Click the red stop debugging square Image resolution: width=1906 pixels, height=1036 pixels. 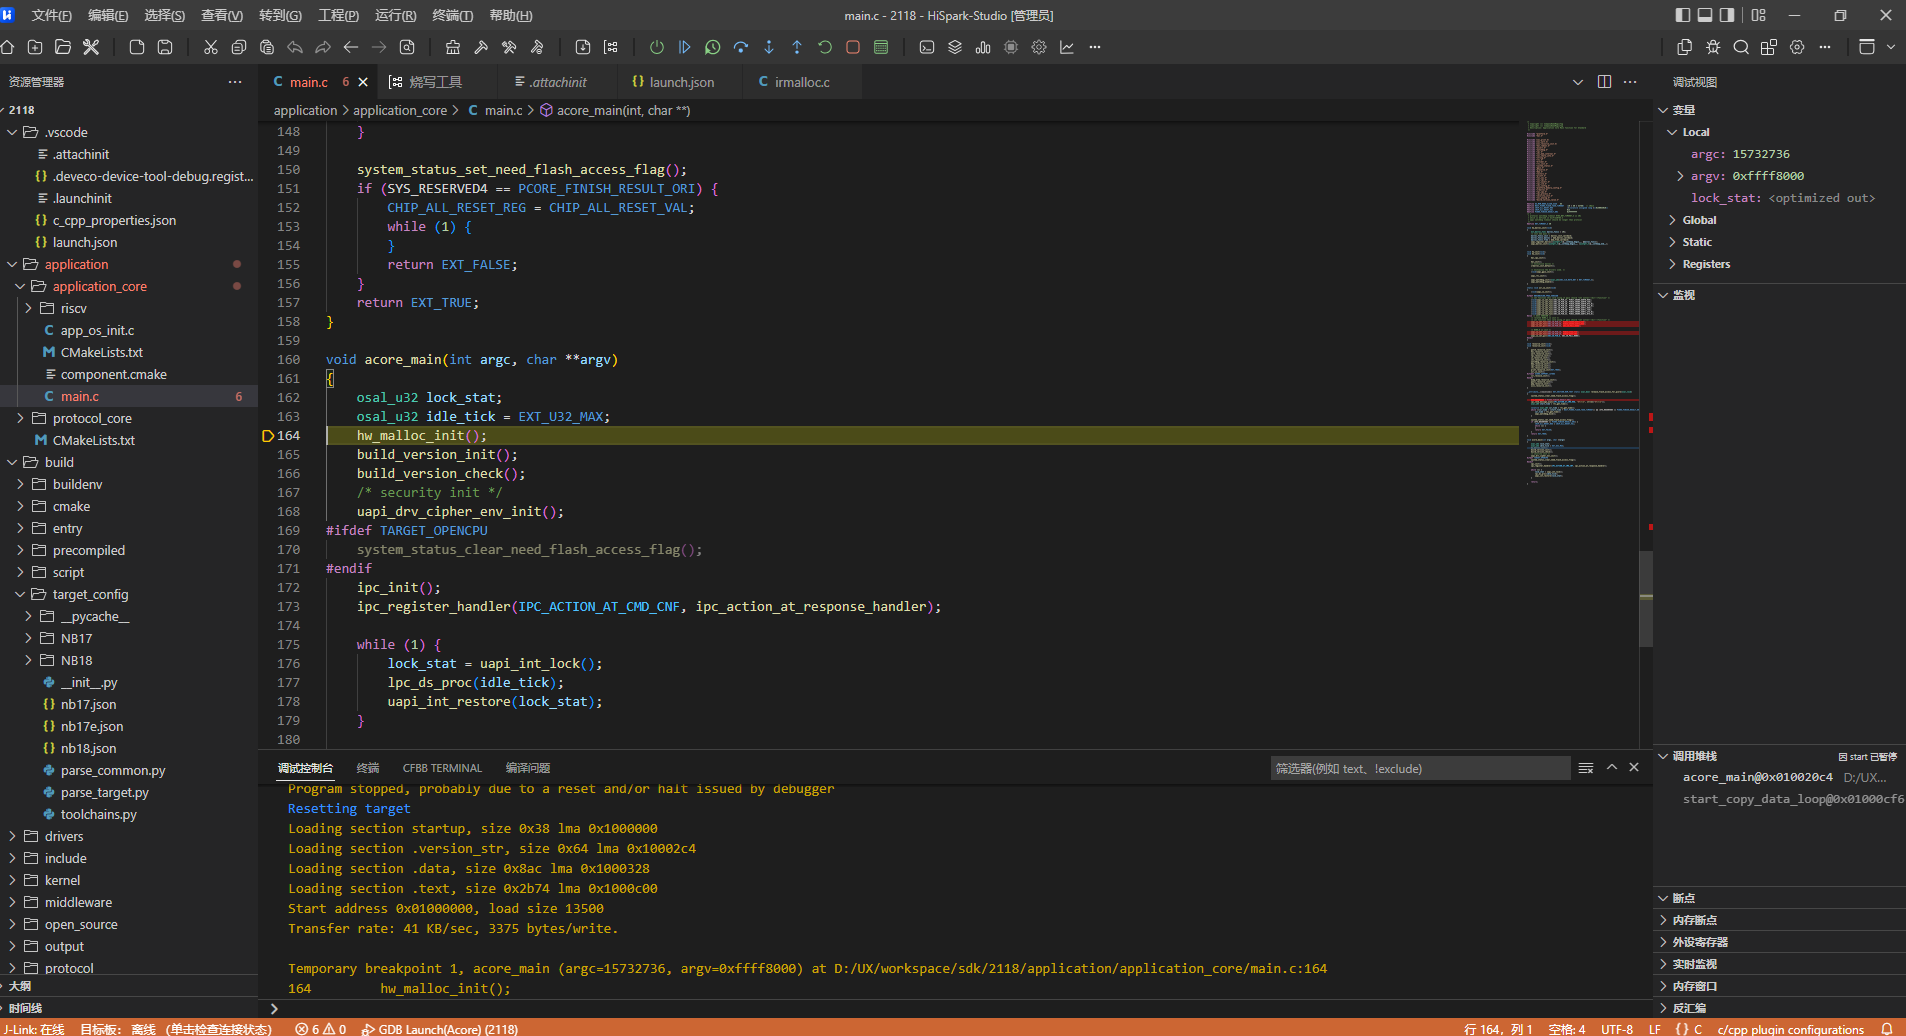(x=853, y=47)
